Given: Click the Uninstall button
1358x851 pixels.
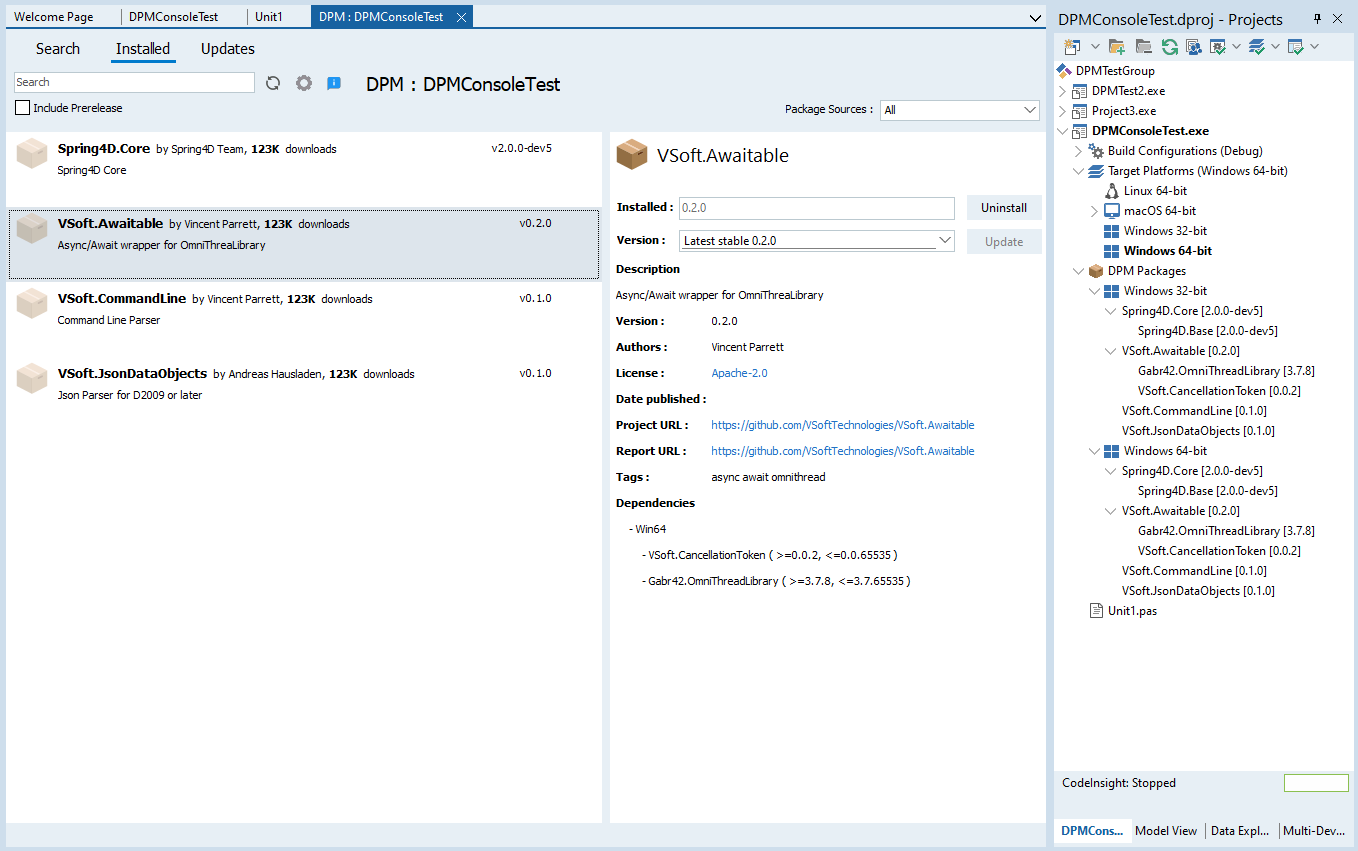Looking at the screenshot, I should click(x=1004, y=208).
